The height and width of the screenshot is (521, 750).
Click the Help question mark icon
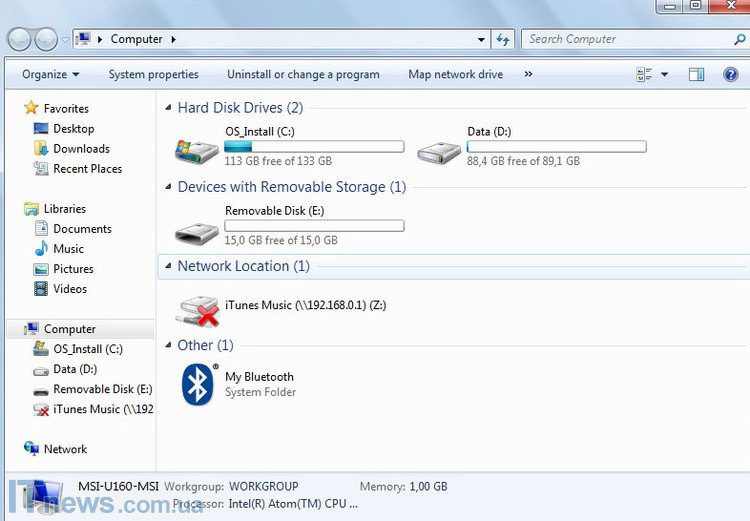pyautogui.click(x=730, y=74)
